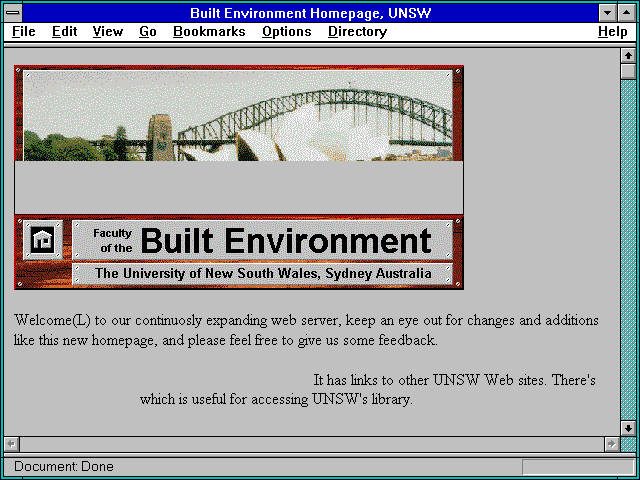The image size is (640, 480).
Task: Click the Built Environment title plate
Action: pos(262,240)
